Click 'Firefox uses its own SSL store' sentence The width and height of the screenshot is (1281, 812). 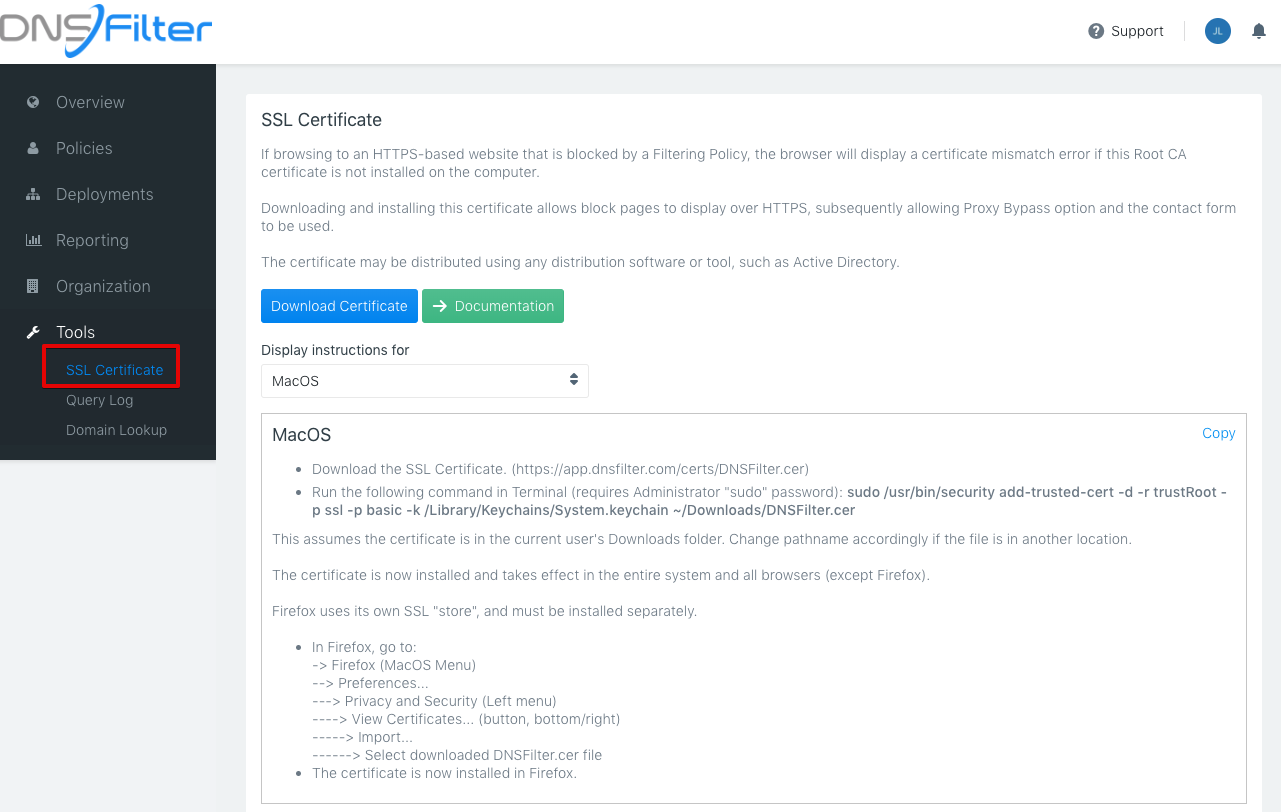(484, 611)
